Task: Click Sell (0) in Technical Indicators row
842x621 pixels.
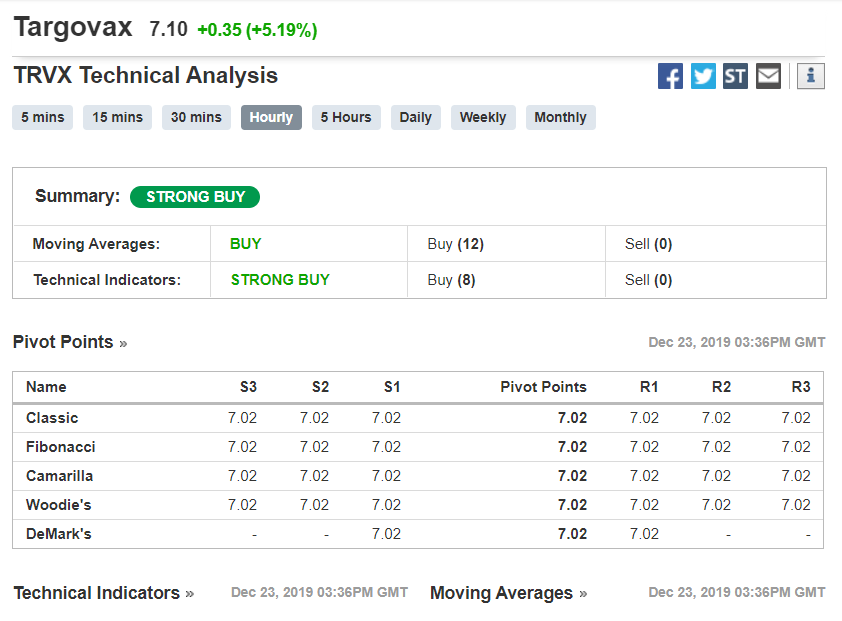Action: coord(648,280)
